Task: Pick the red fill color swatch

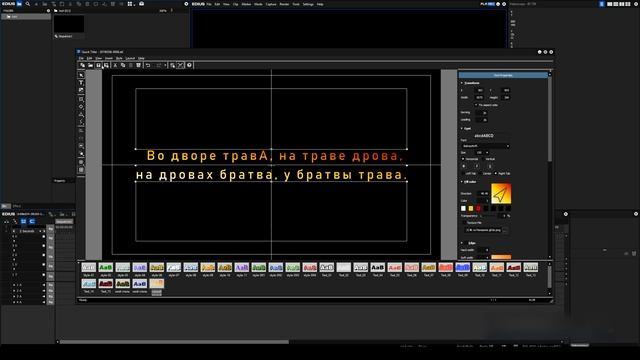Action: pyautogui.click(x=478, y=209)
